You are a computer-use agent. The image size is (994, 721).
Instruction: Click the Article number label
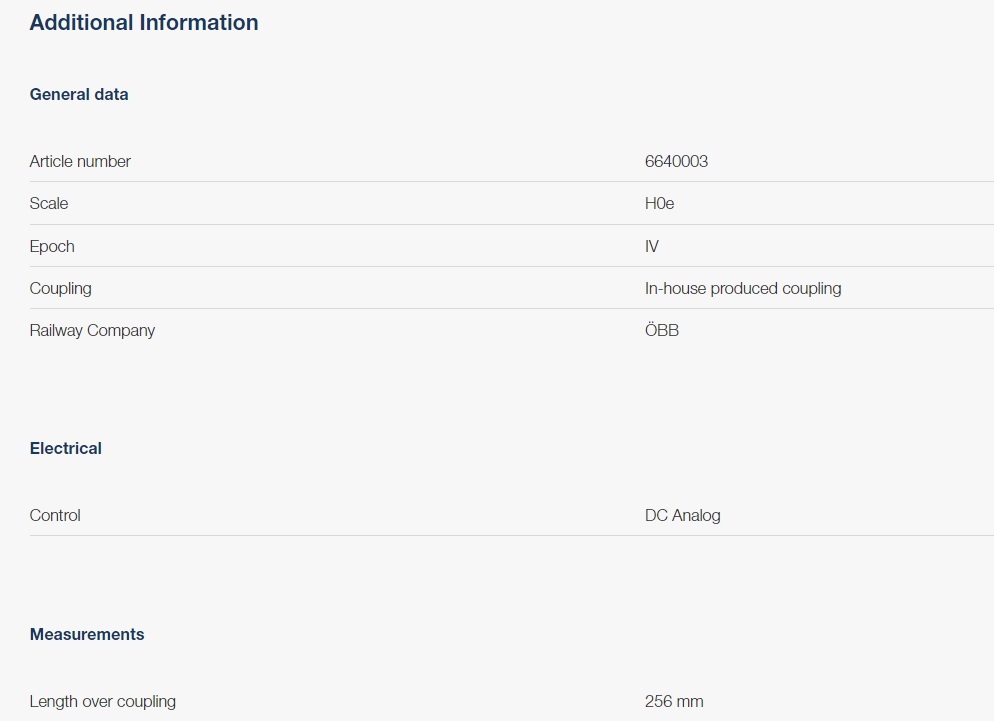click(x=80, y=162)
